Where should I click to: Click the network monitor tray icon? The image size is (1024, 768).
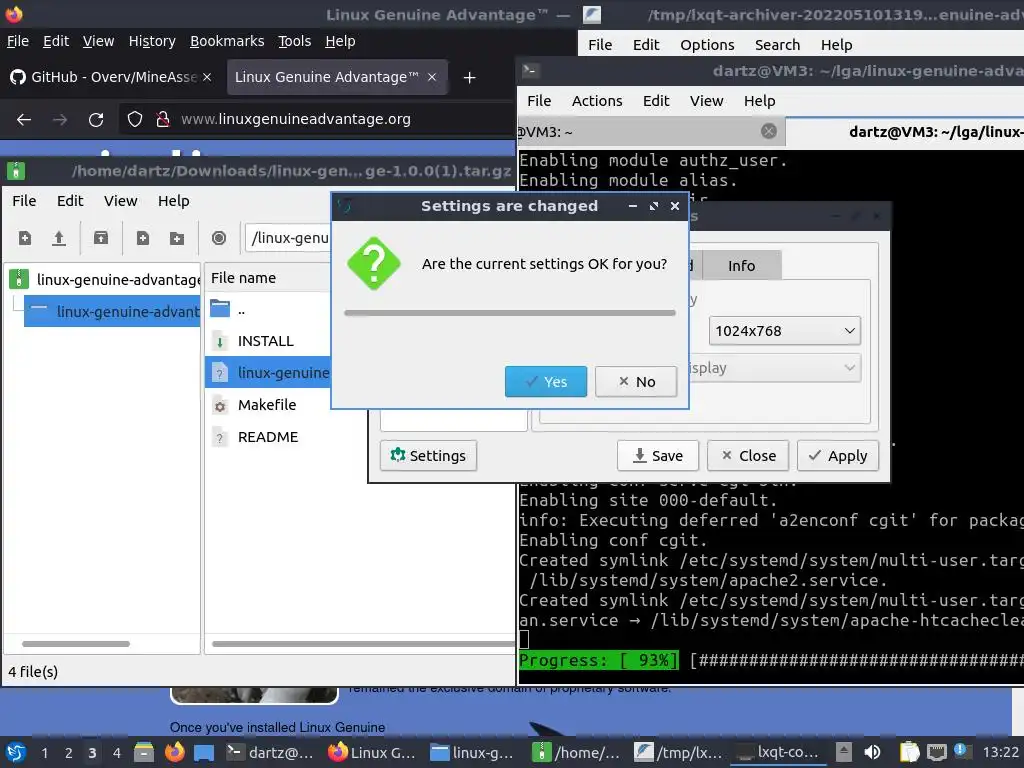[x=936, y=752]
